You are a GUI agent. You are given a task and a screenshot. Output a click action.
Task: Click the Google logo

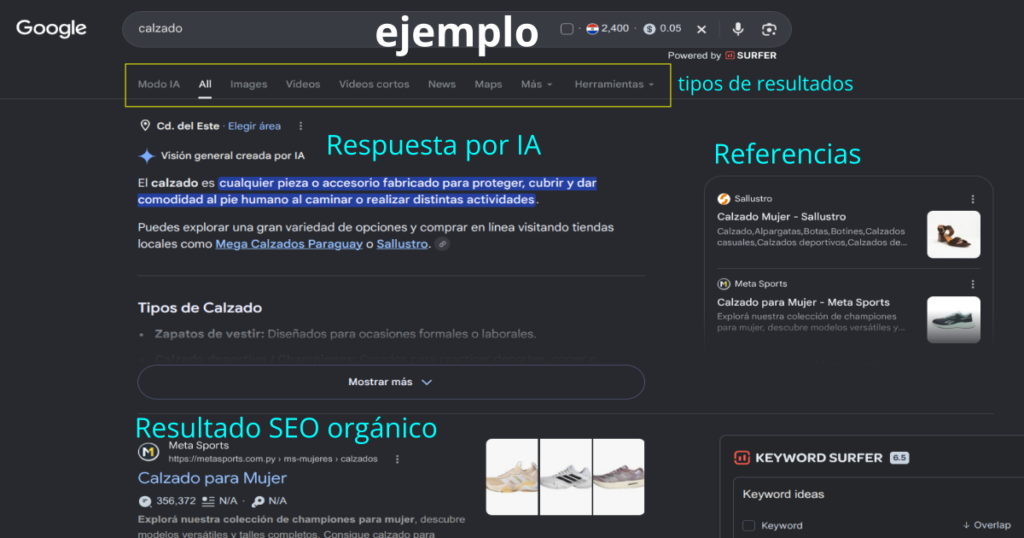(51, 28)
